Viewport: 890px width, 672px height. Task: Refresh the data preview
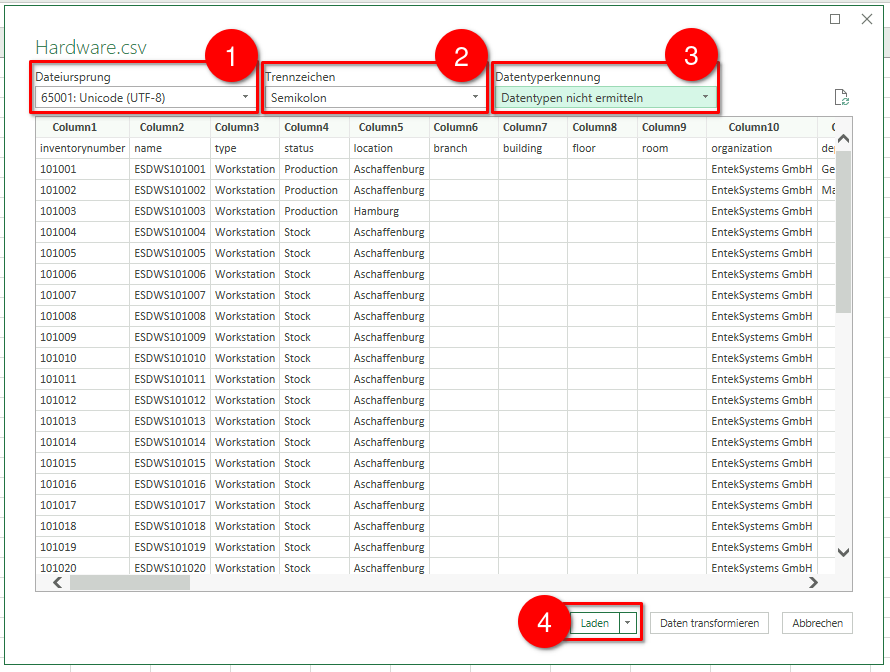click(842, 97)
